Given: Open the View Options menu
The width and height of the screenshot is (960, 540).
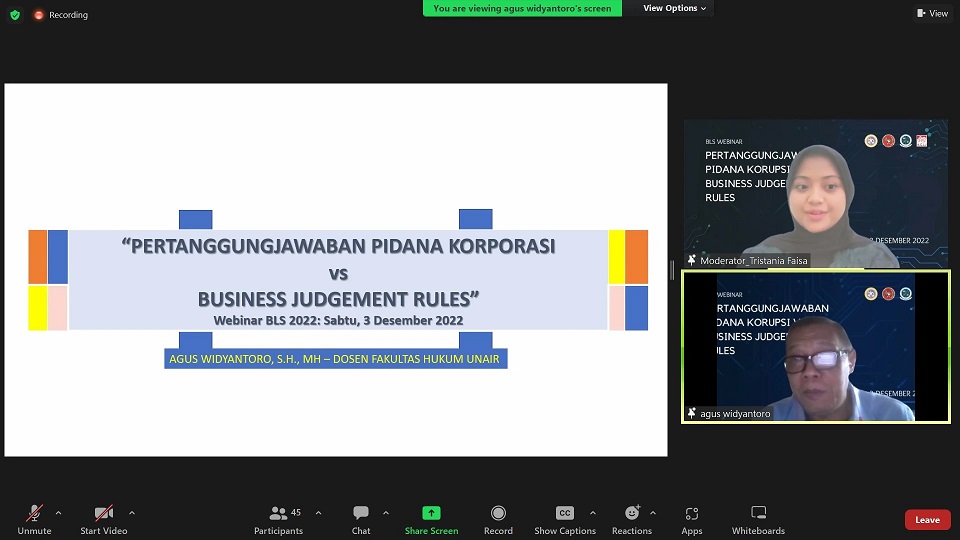Looking at the screenshot, I should coord(674,8).
